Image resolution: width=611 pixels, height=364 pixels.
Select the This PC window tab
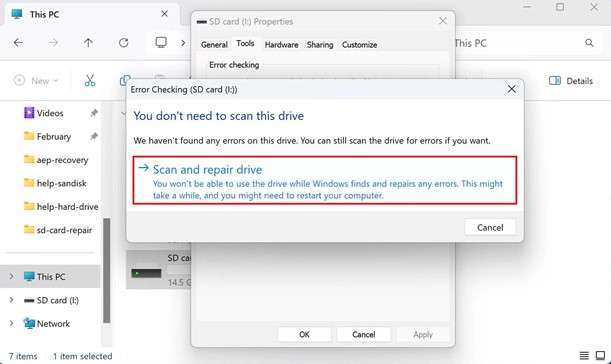click(91, 14)
